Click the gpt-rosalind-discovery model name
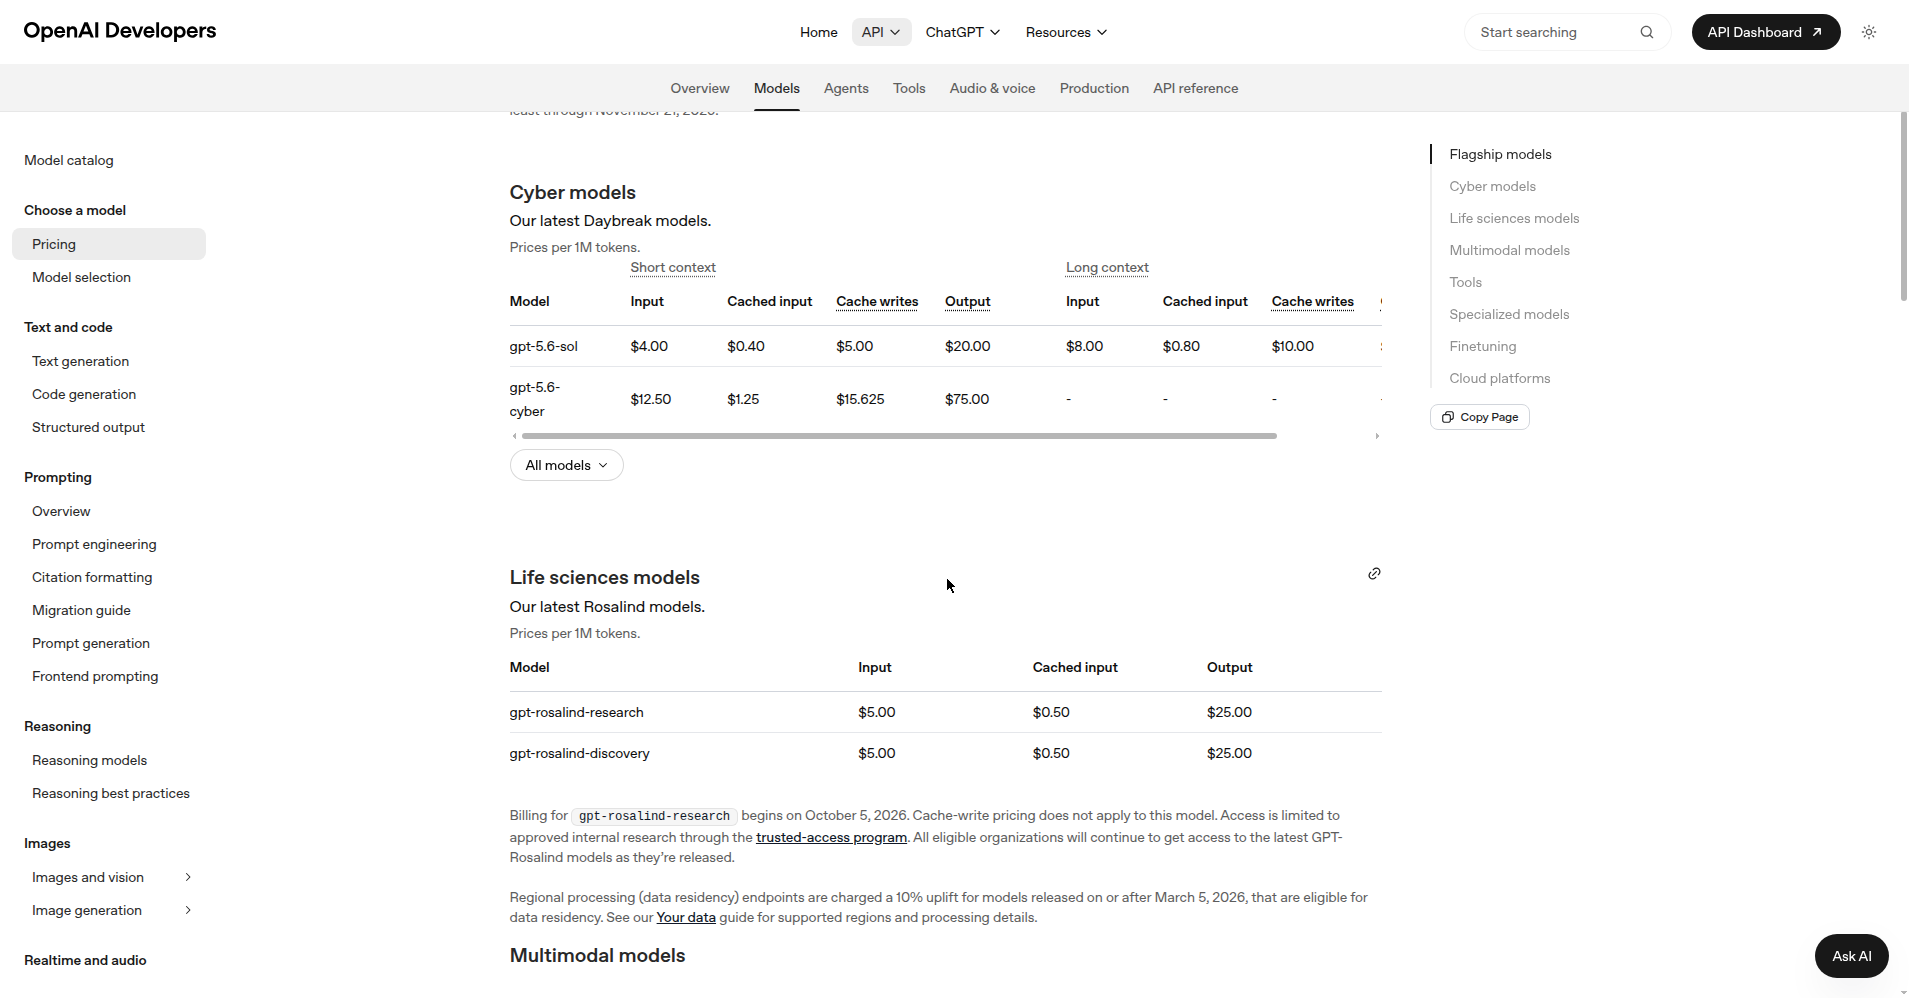Screen dimensions: 1919x998 coord(579,753)
